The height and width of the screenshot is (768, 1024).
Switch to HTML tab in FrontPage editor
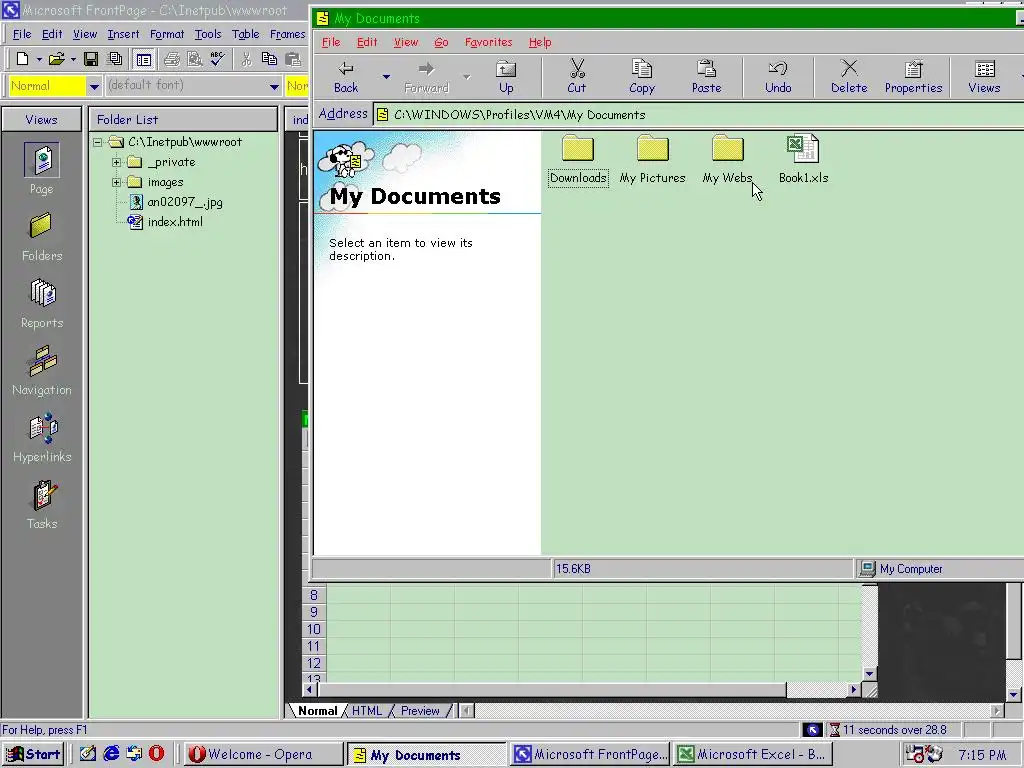pos(366,711)
